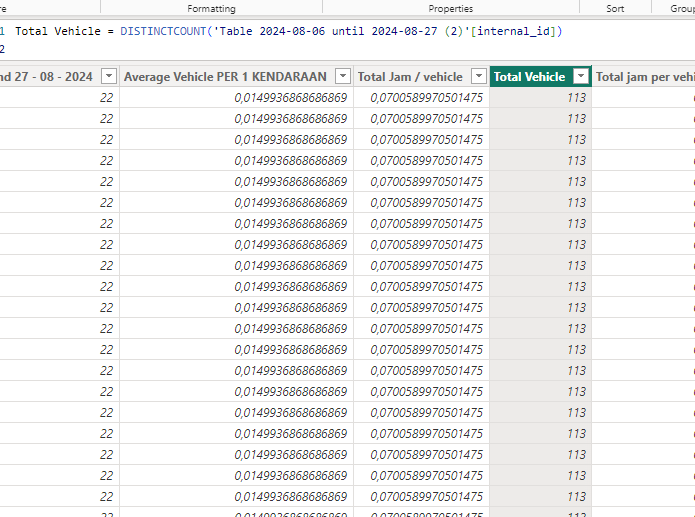This screenshot has width=695, height=517.
Task: Click the DISTINCTCOUNT function name in formula
Action: pyautogui.click(x=163, y=31)
